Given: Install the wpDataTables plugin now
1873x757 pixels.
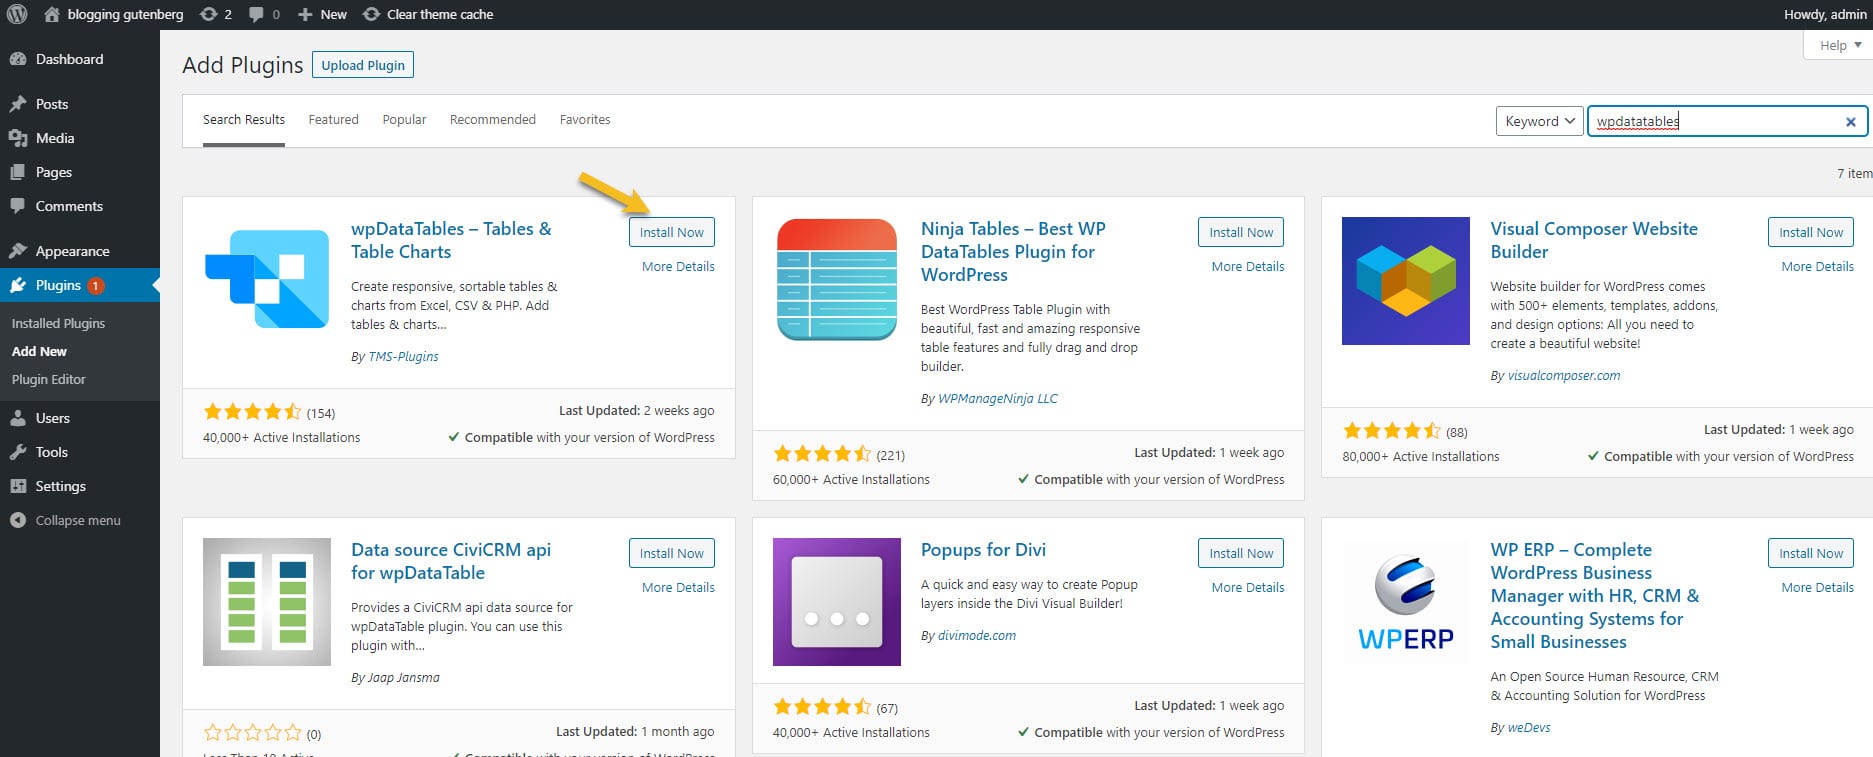Looking at the screenshot, I should click(x=672, y=232).
